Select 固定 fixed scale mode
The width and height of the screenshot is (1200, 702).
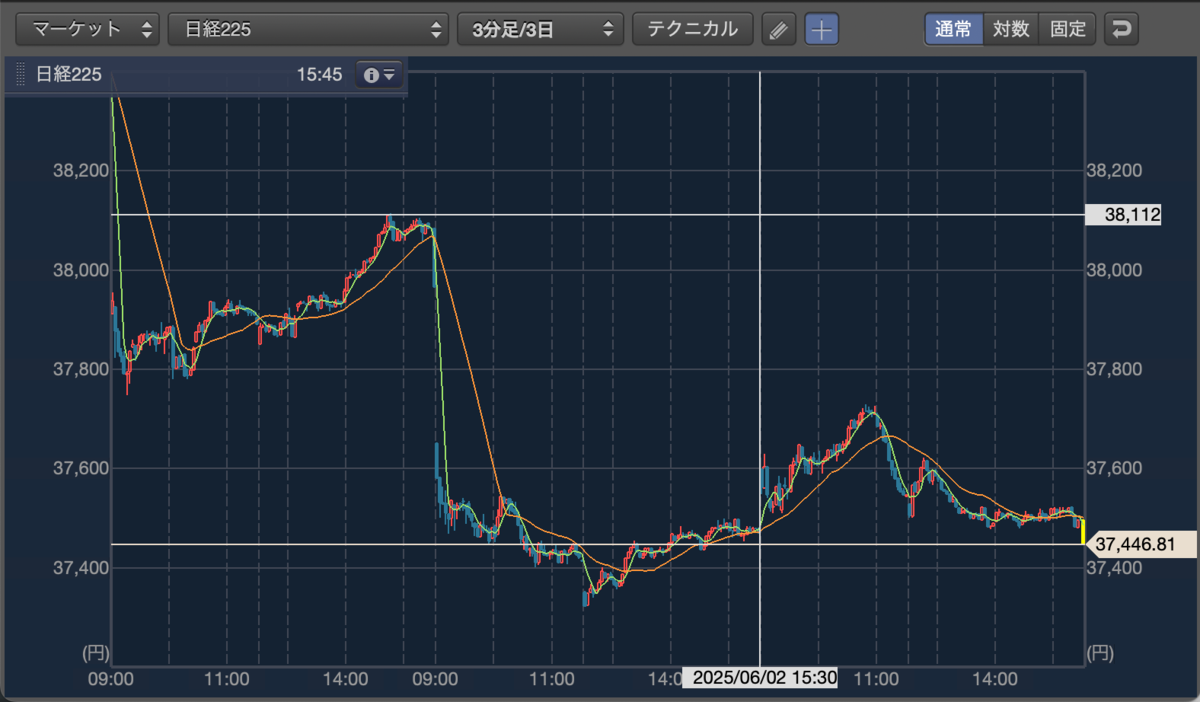click(1068, 29)
